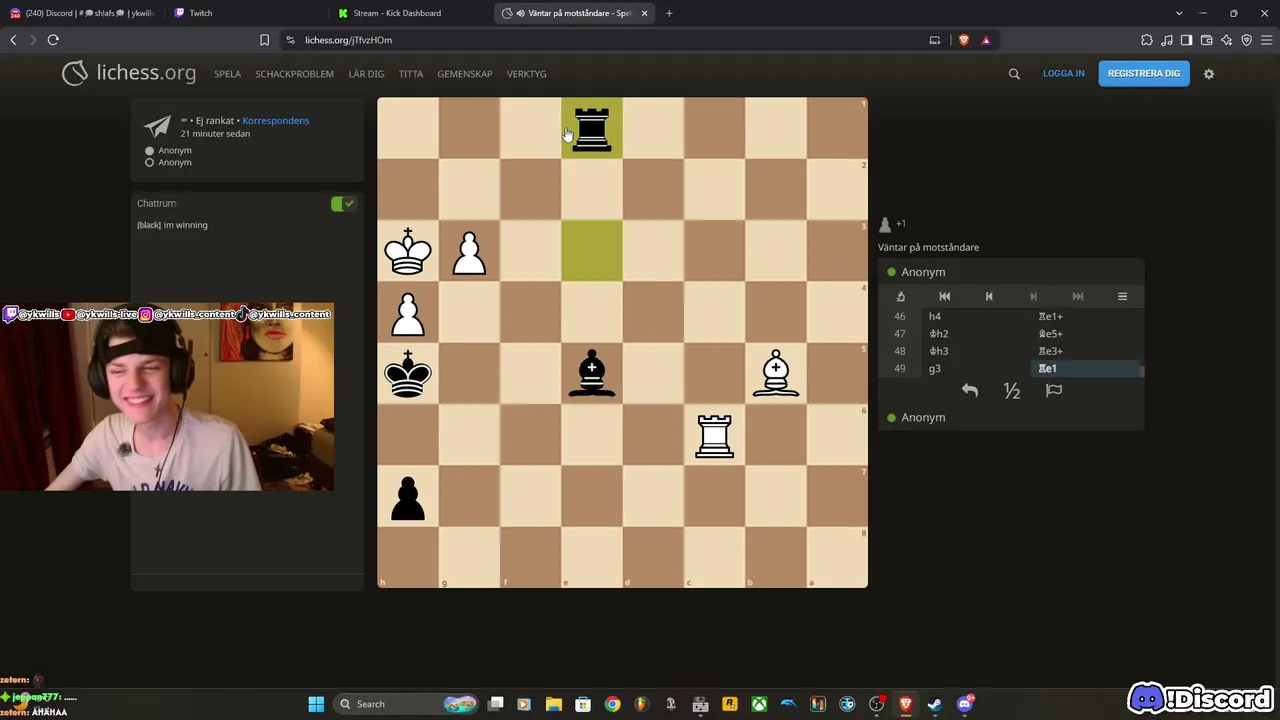Open the lichess search icon
This screenshot has height=720, width=1280.
[1014, 74]
